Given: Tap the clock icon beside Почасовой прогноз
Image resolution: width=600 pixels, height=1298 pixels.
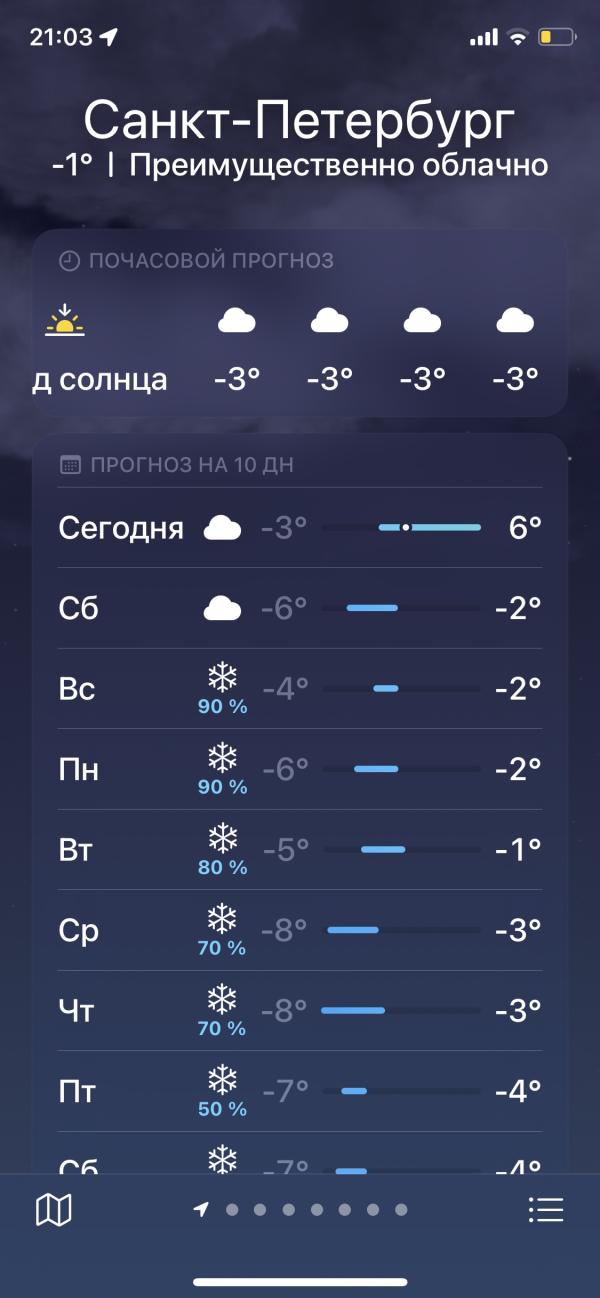Looking at the screenshot, I should click(69, 261).
